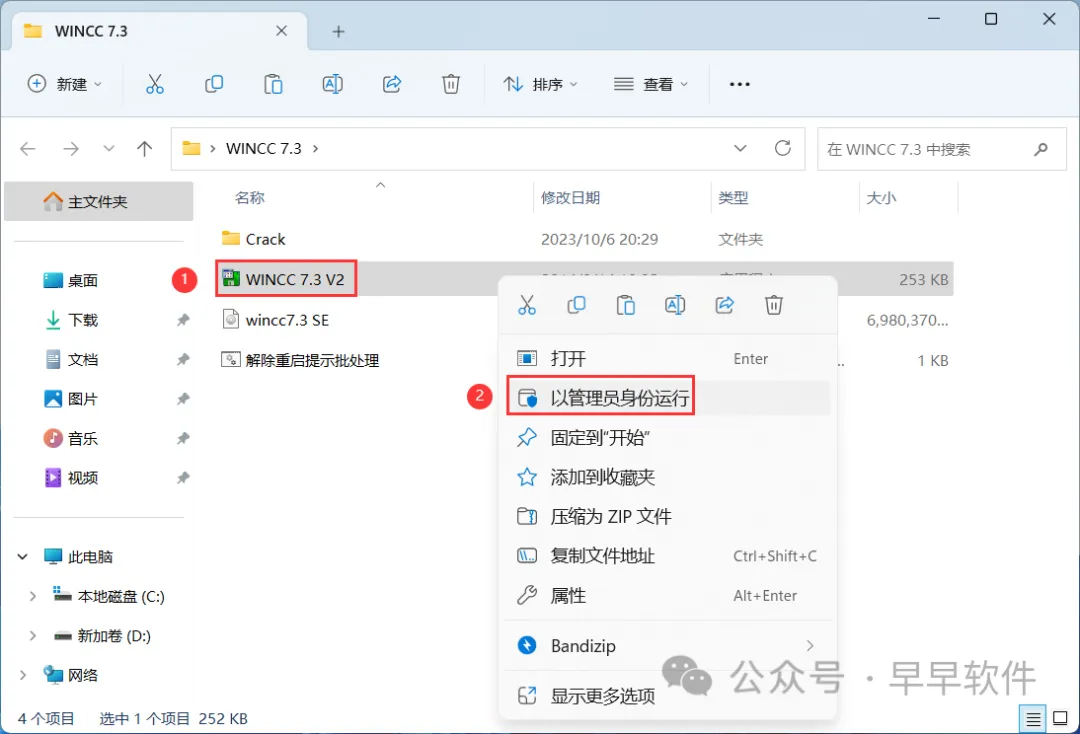Select the WINCC 7.3 V2 file
Image resolution: width=1080 pixels, height=734 pixels.
pos(295,280)
